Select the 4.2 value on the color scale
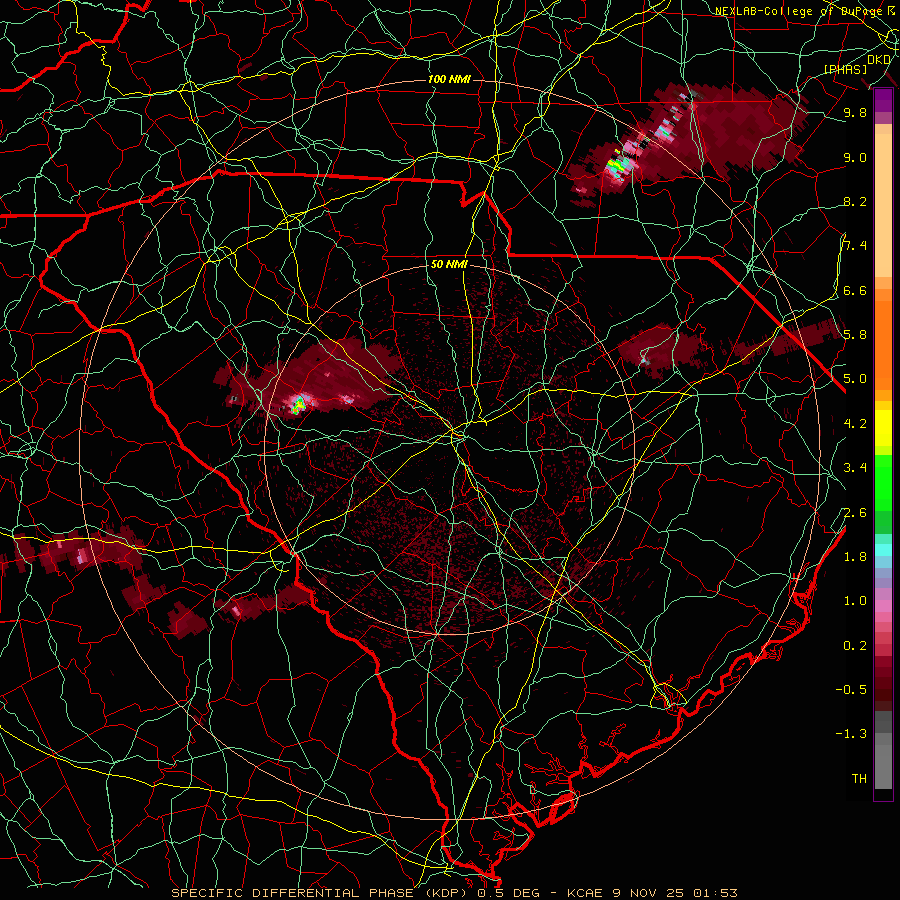Screen dimensions: 900x900 855,424
